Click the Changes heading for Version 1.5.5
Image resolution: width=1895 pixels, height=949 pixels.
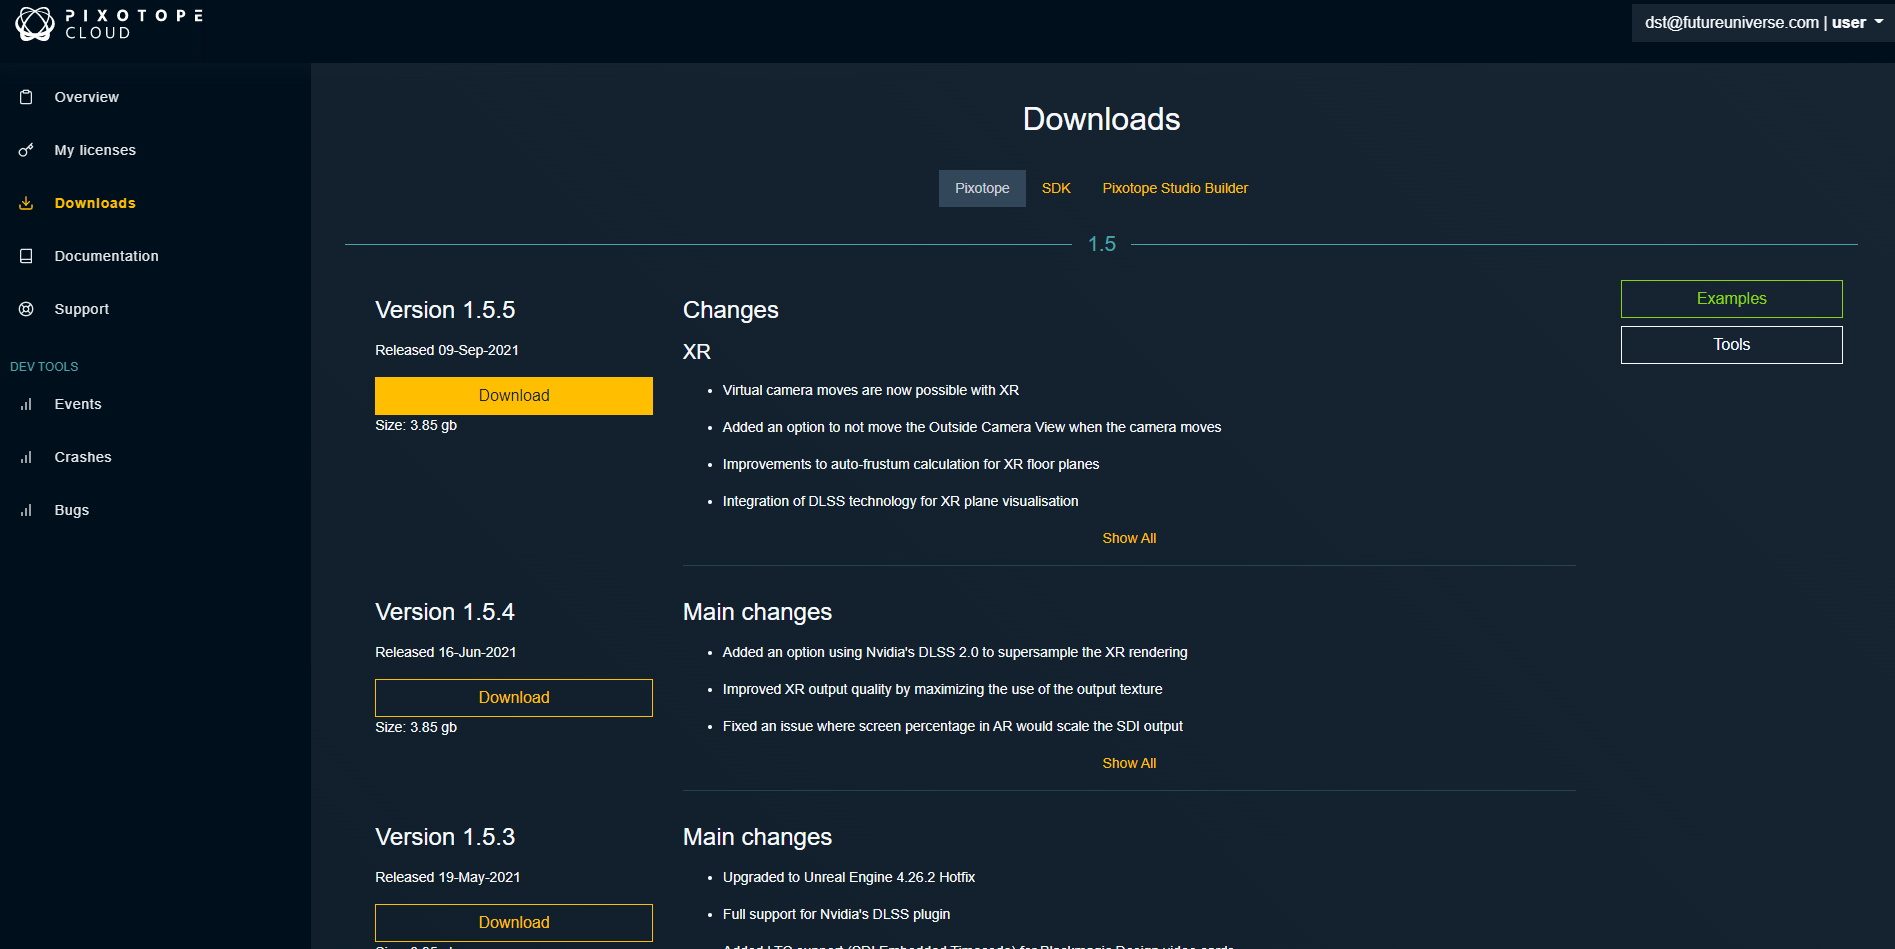(x=731, y=310)
